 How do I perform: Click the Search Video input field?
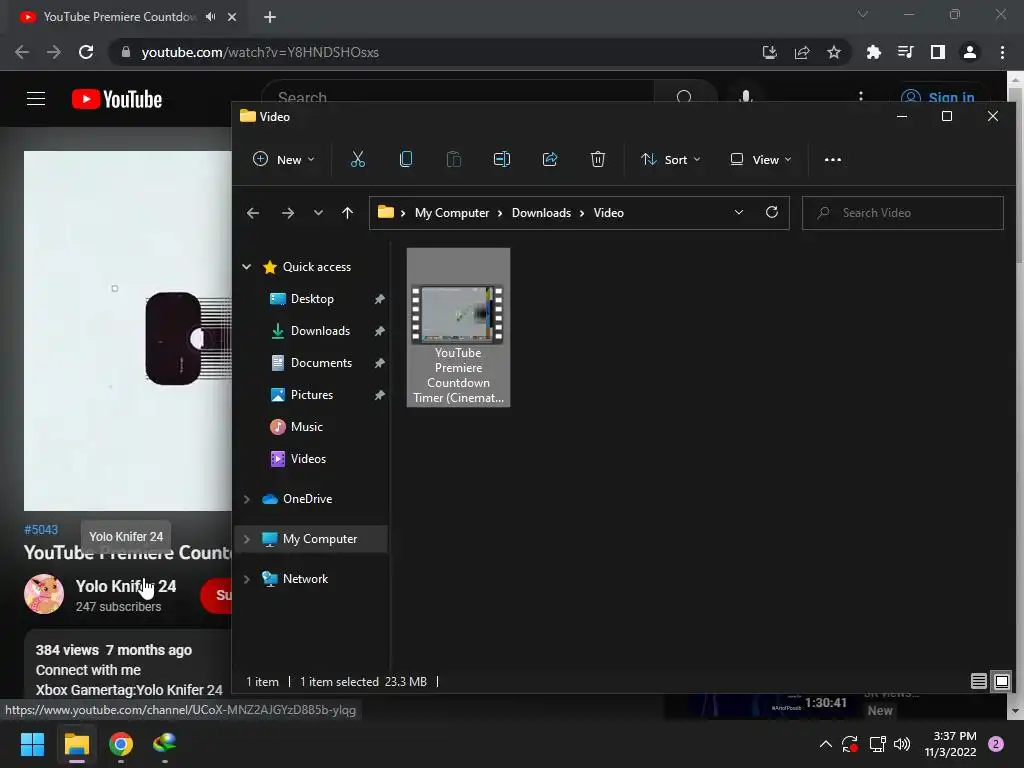(903, 213)
